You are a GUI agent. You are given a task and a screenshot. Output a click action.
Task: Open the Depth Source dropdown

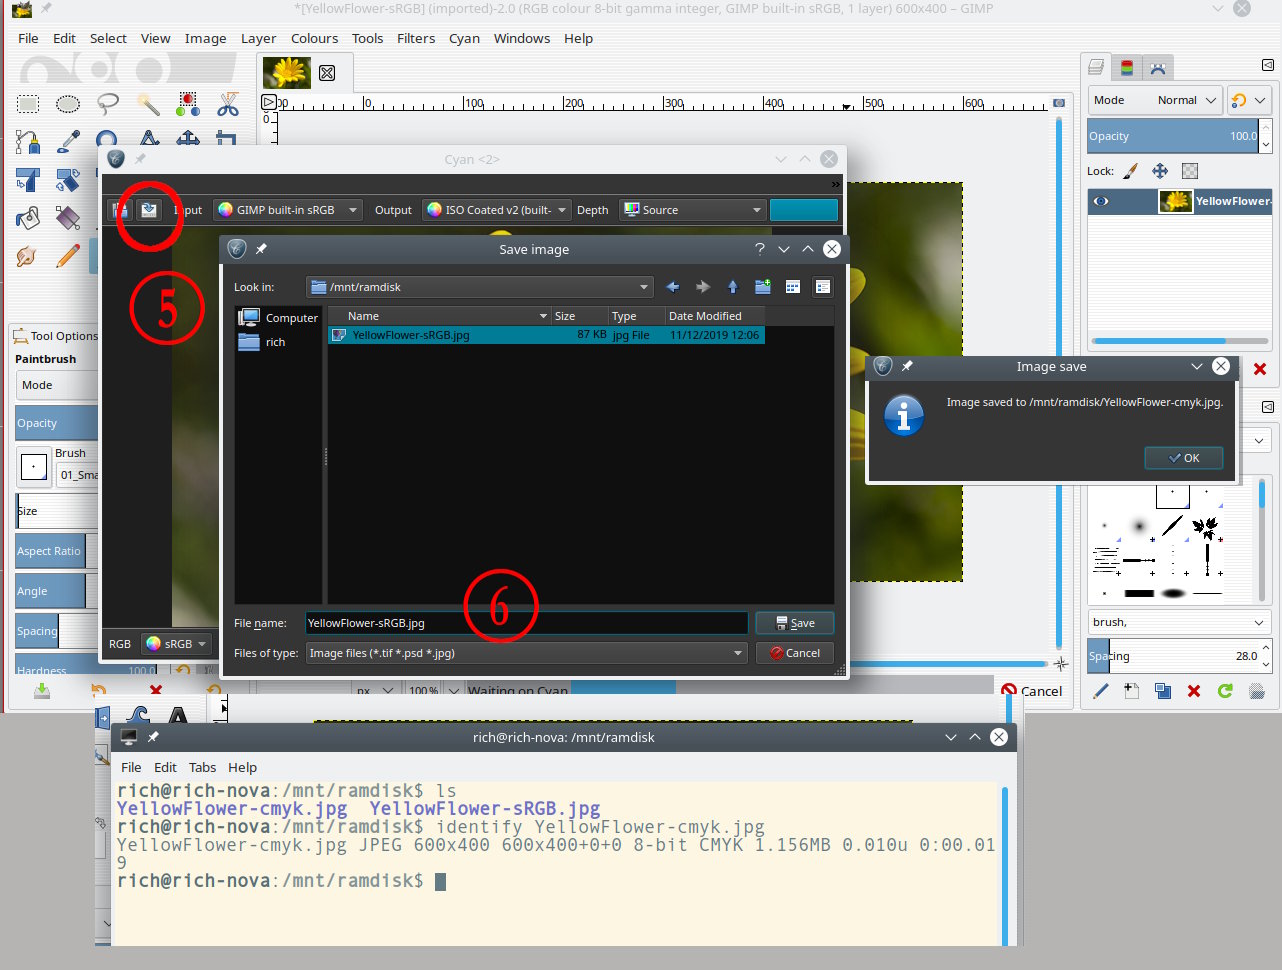point(692,210)
